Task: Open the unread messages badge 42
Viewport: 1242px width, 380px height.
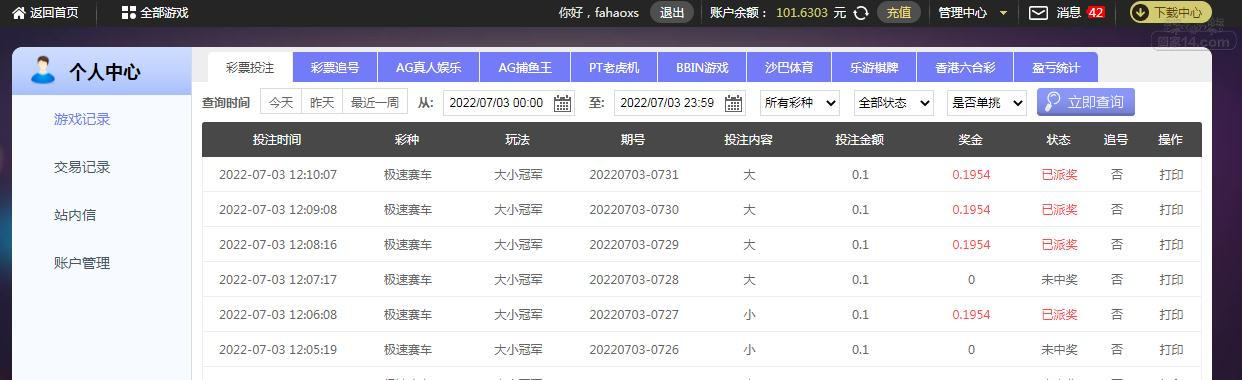Action: (x=1096, y=13)
